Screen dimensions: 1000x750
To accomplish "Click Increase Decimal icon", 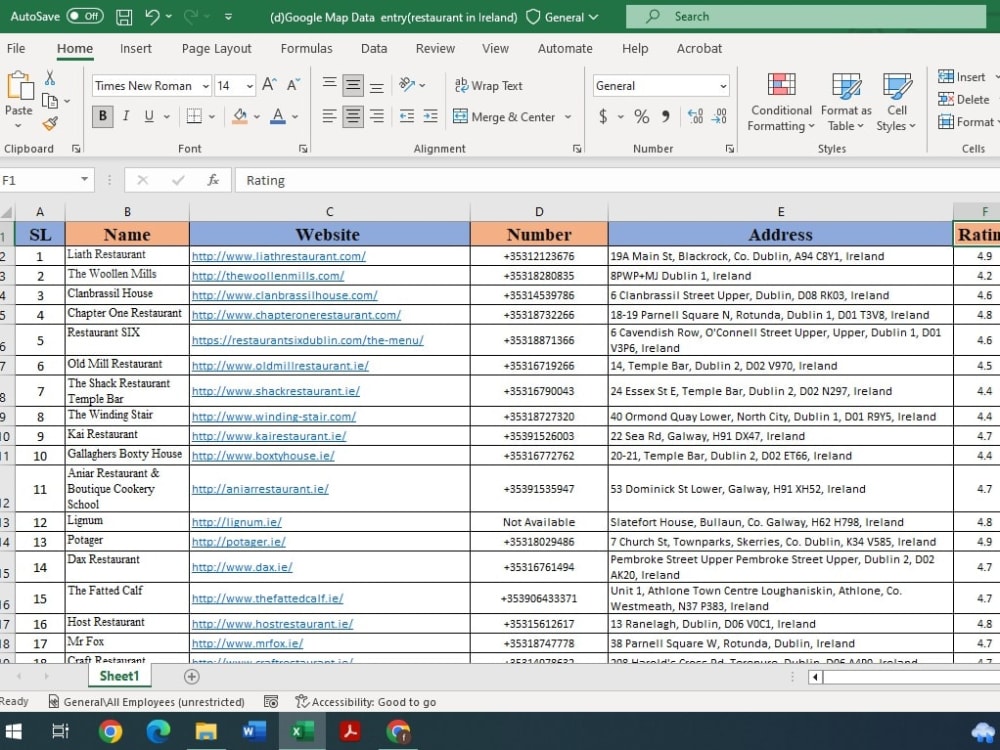I will point(695,116).
